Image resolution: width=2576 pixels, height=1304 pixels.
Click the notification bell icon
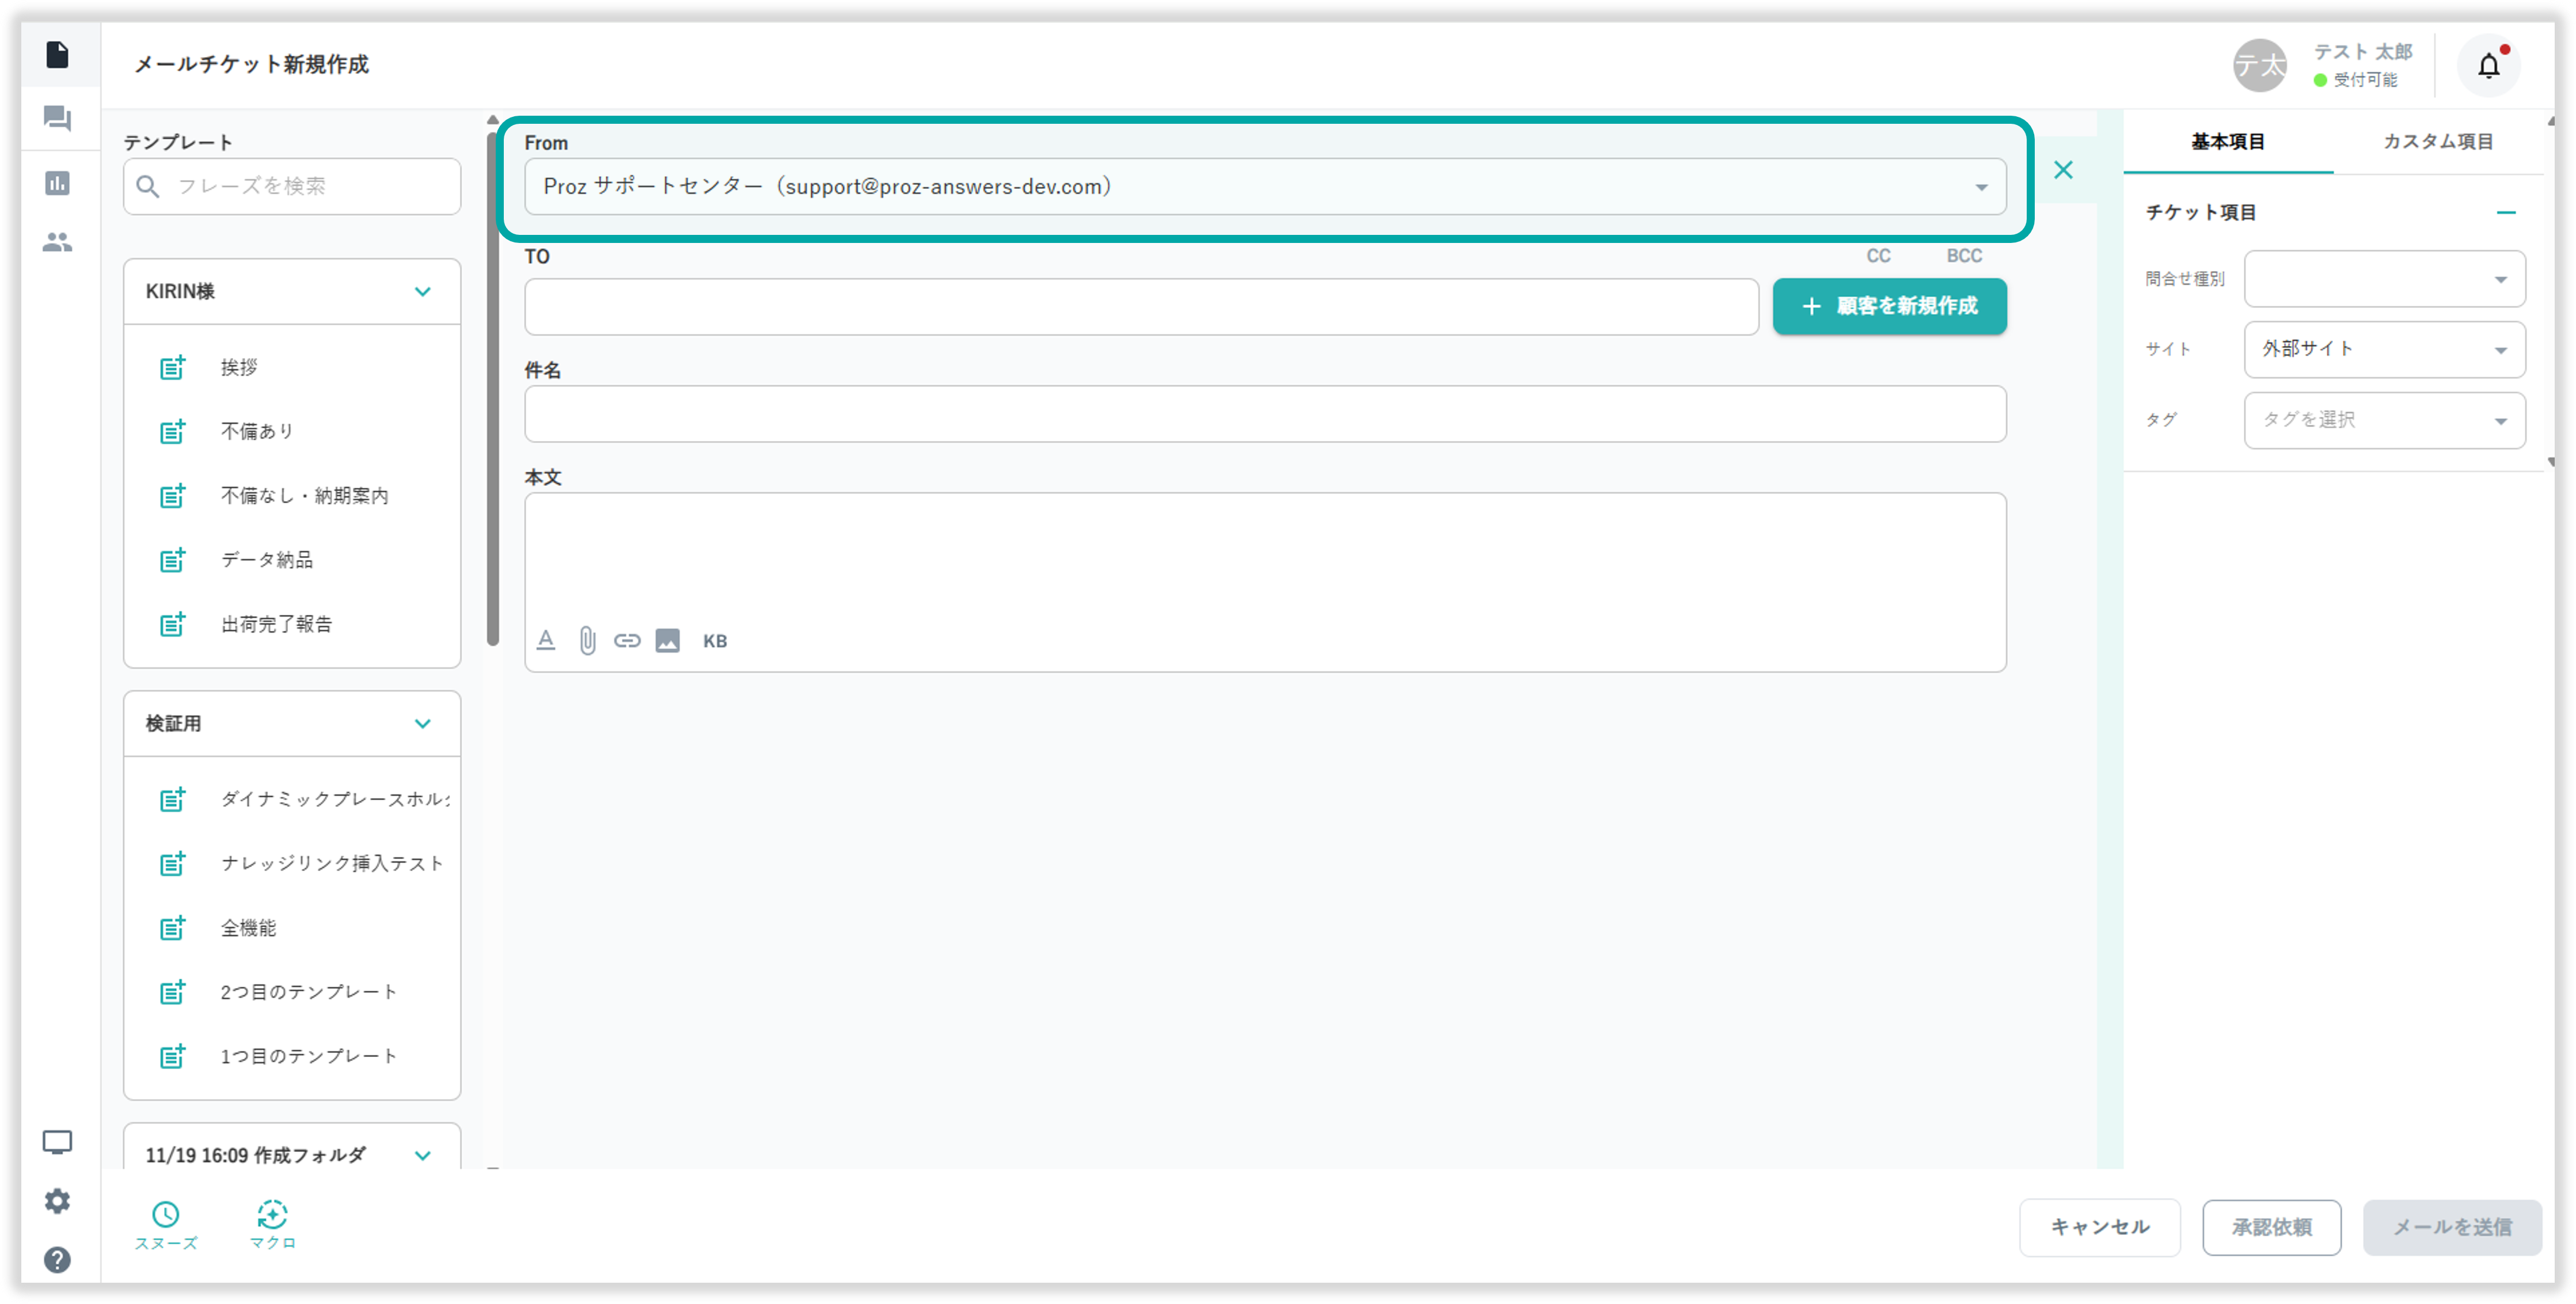pyautogui.click(x=2488, y=66)
